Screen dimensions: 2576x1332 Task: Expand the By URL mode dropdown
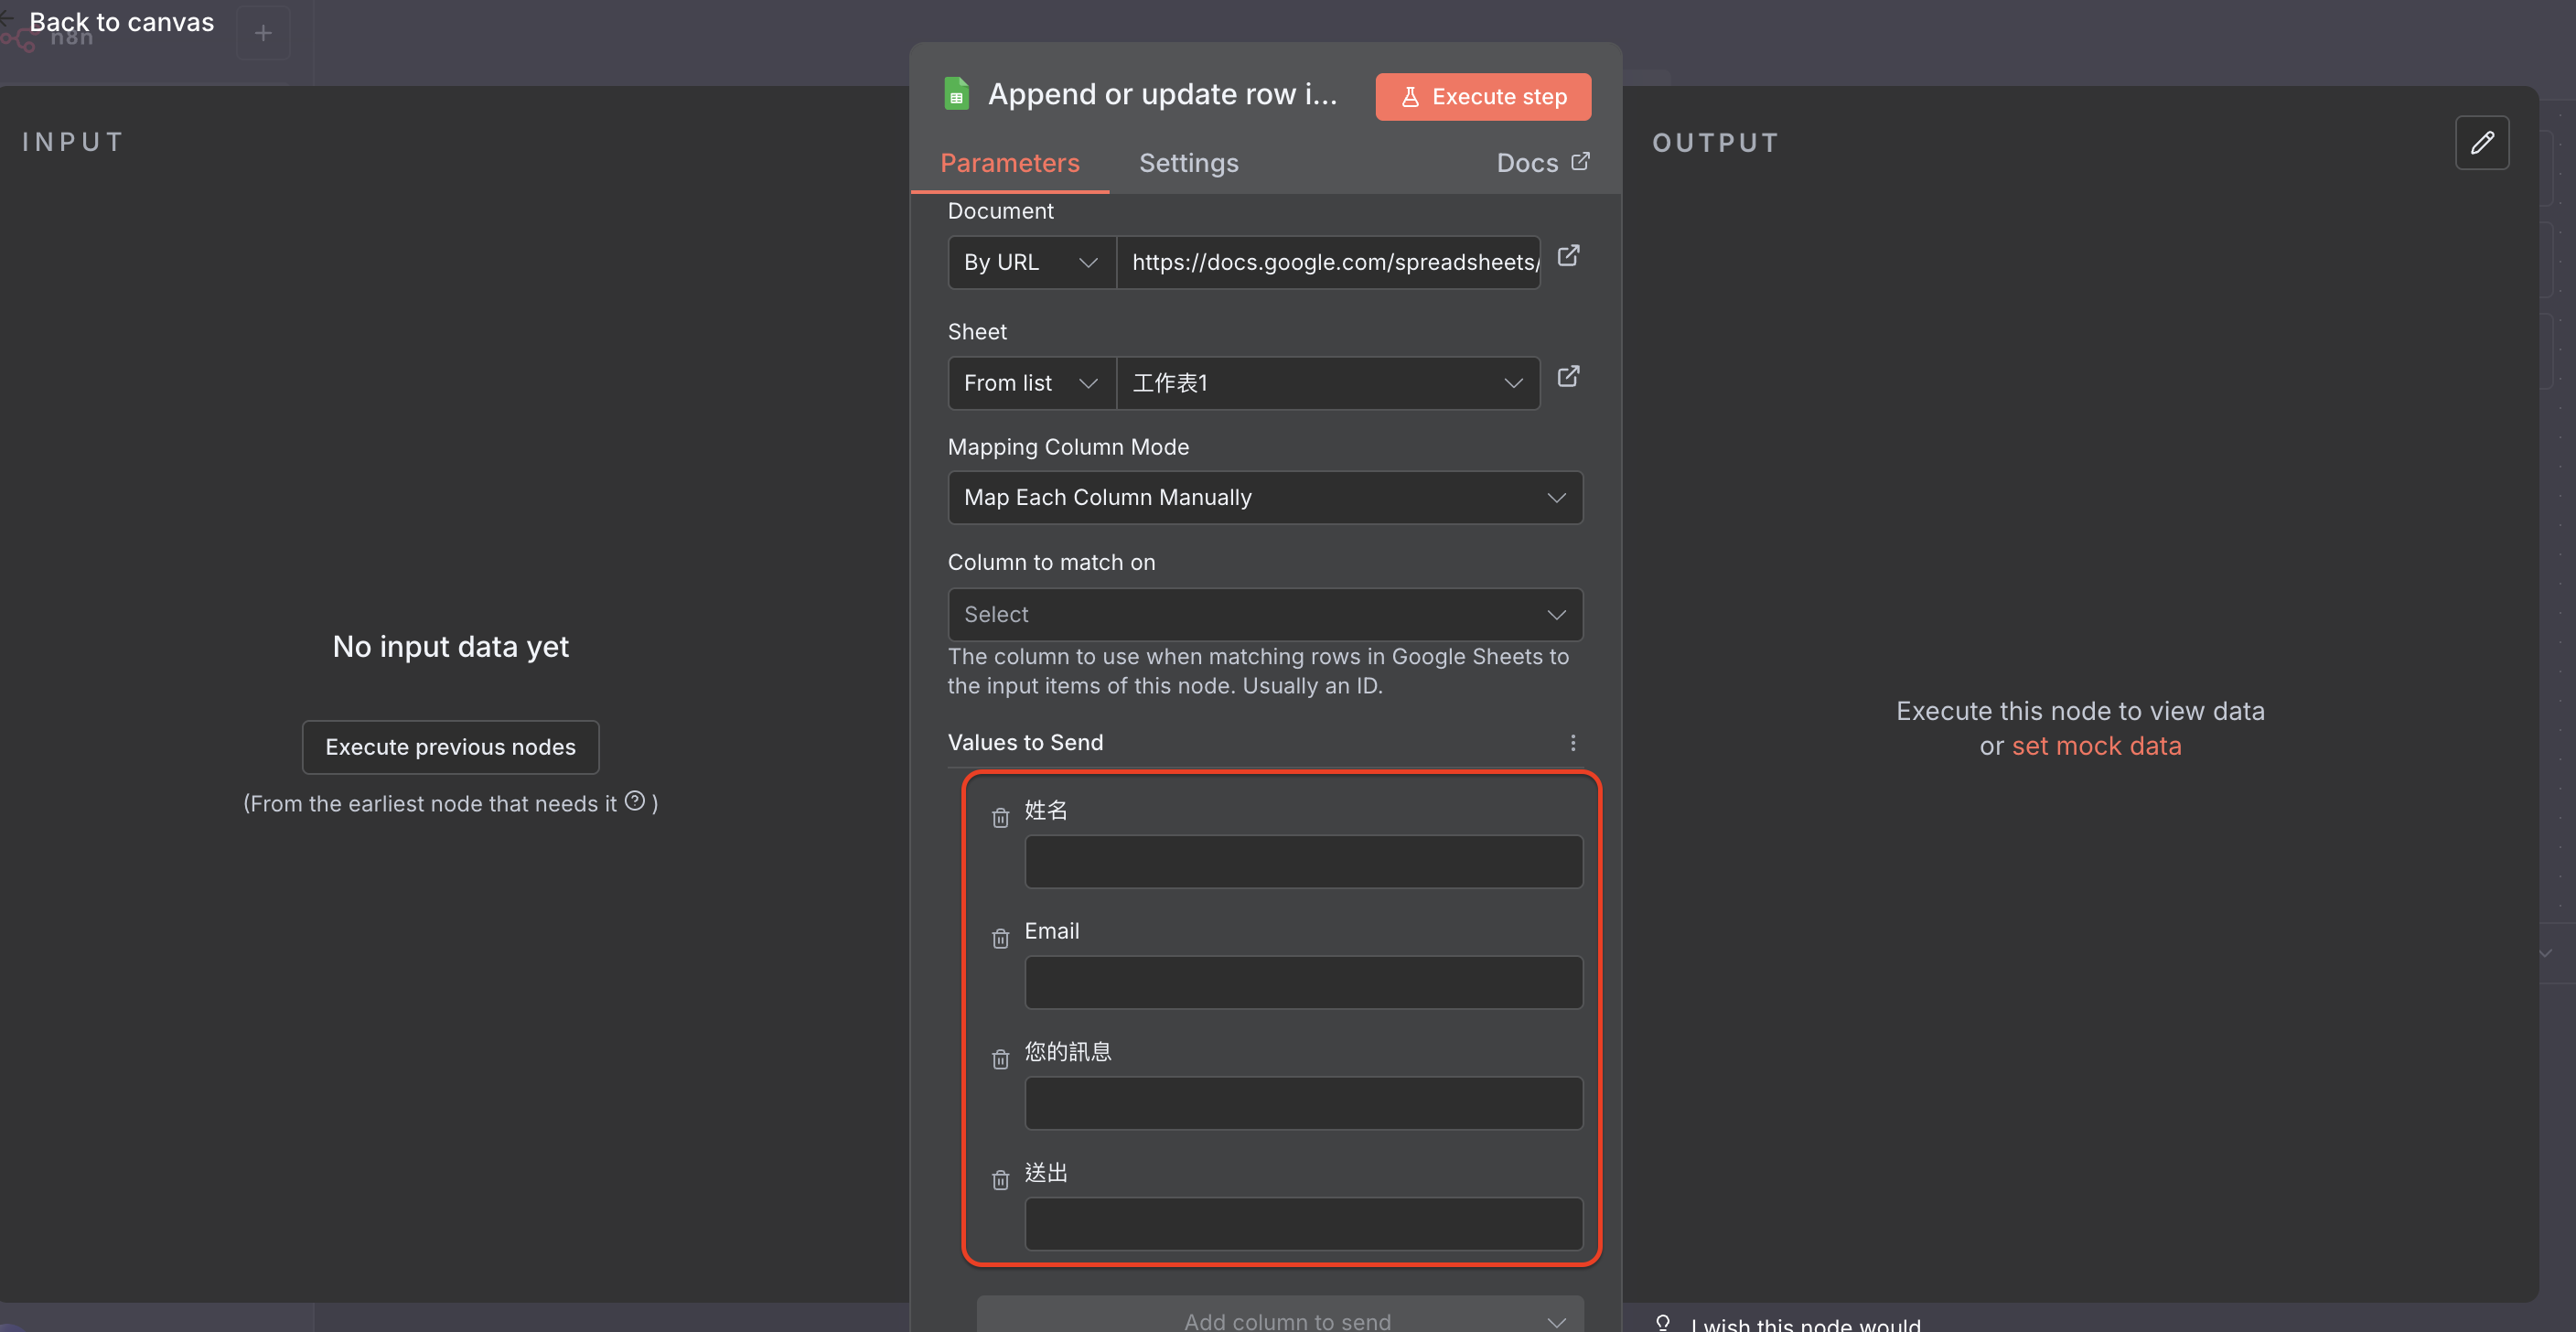[x=1030, y=262]
